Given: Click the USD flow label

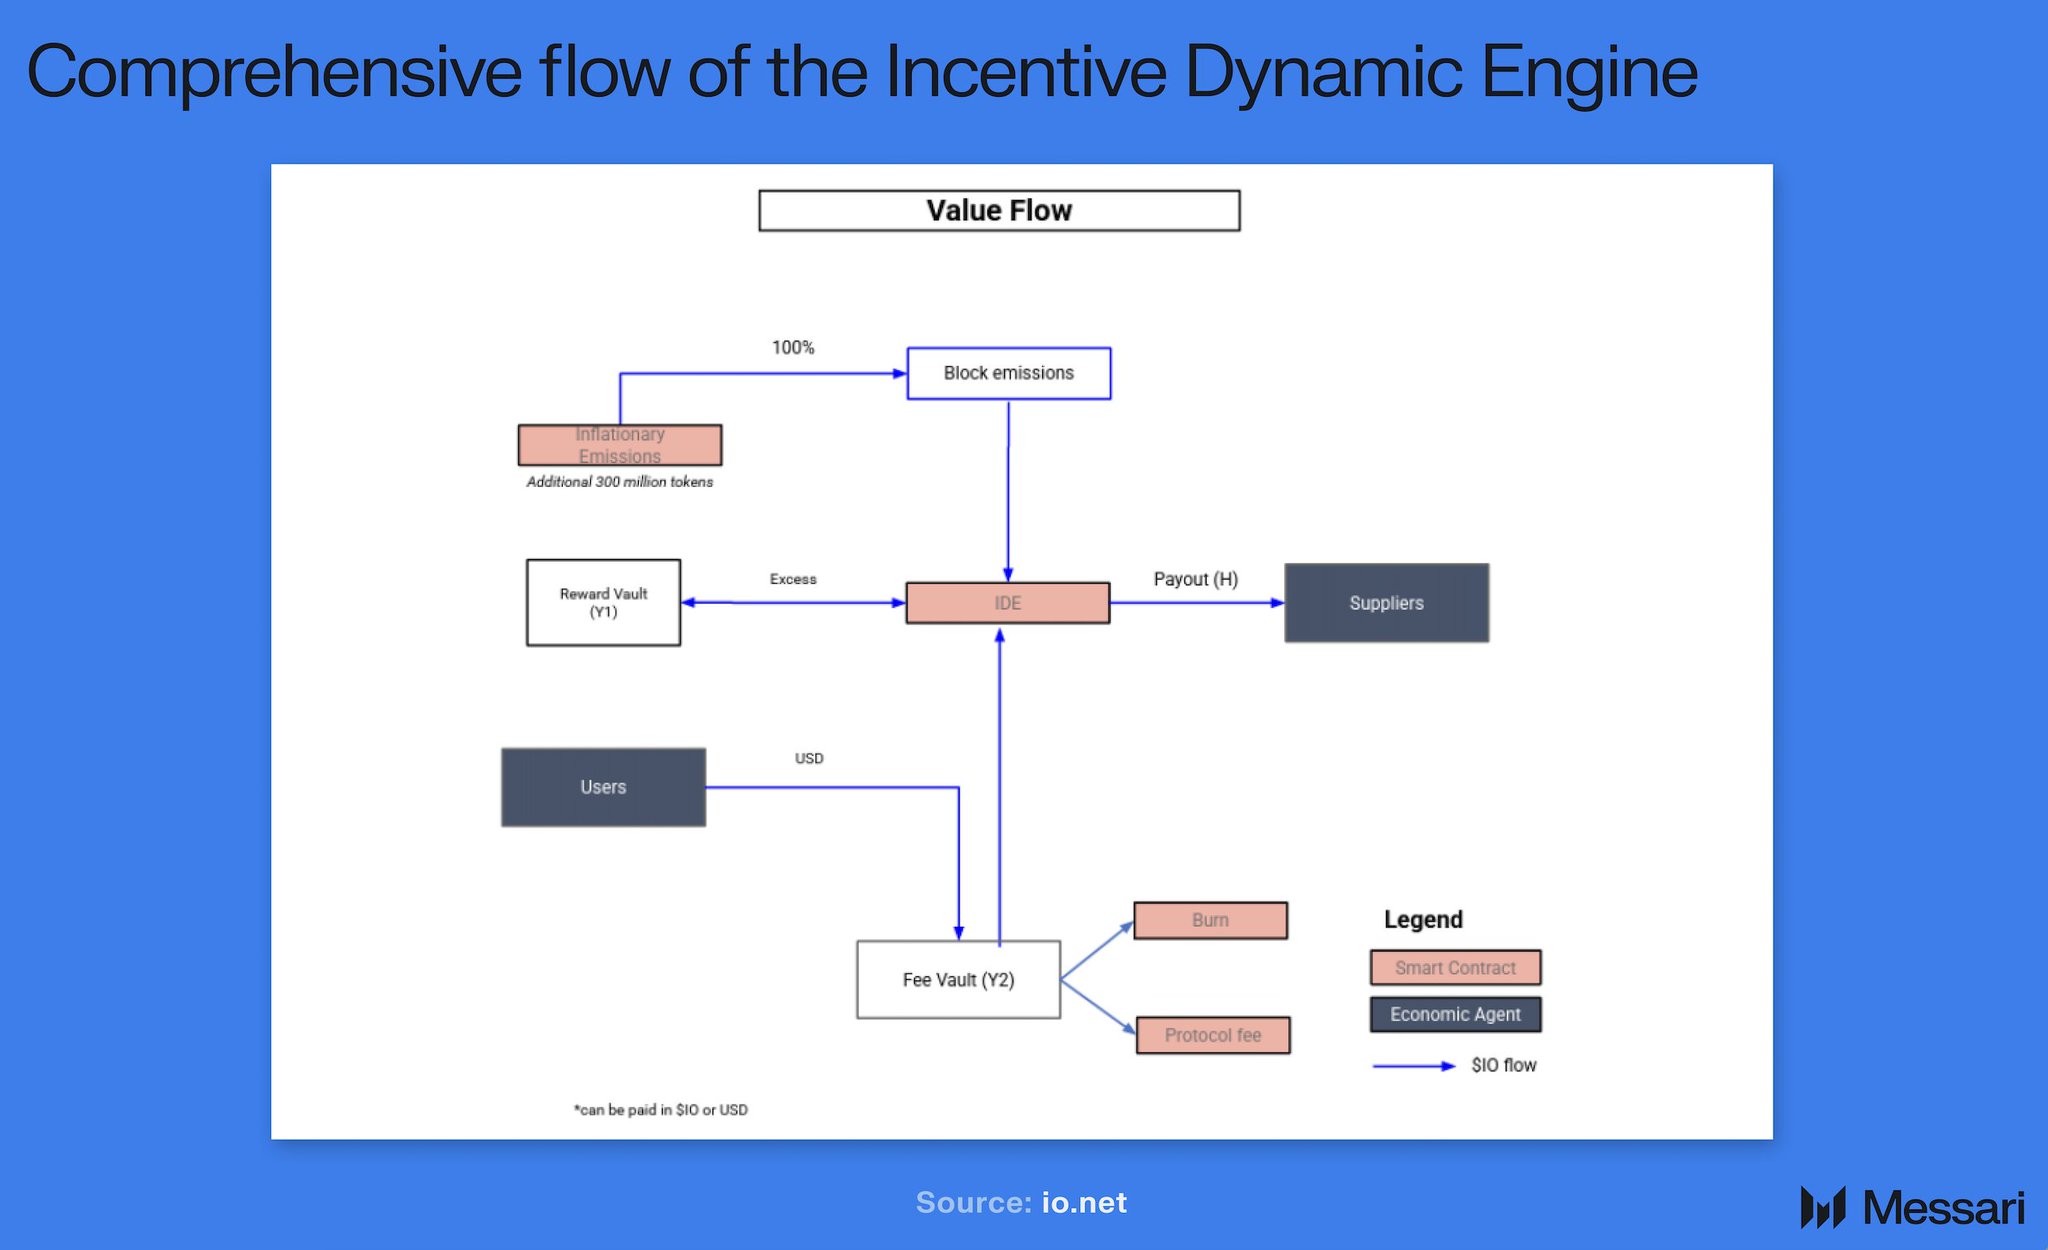Looking at the screenshot, I should (x=809, y=758).
